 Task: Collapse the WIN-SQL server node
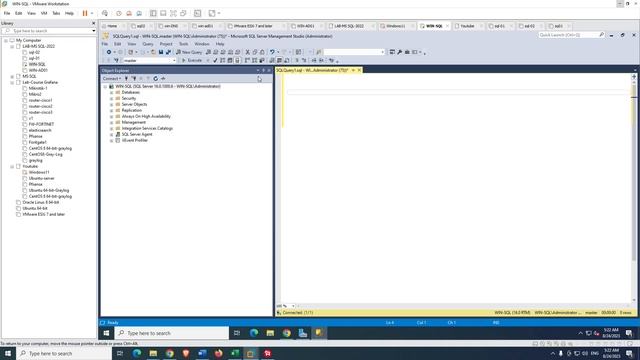105,87
